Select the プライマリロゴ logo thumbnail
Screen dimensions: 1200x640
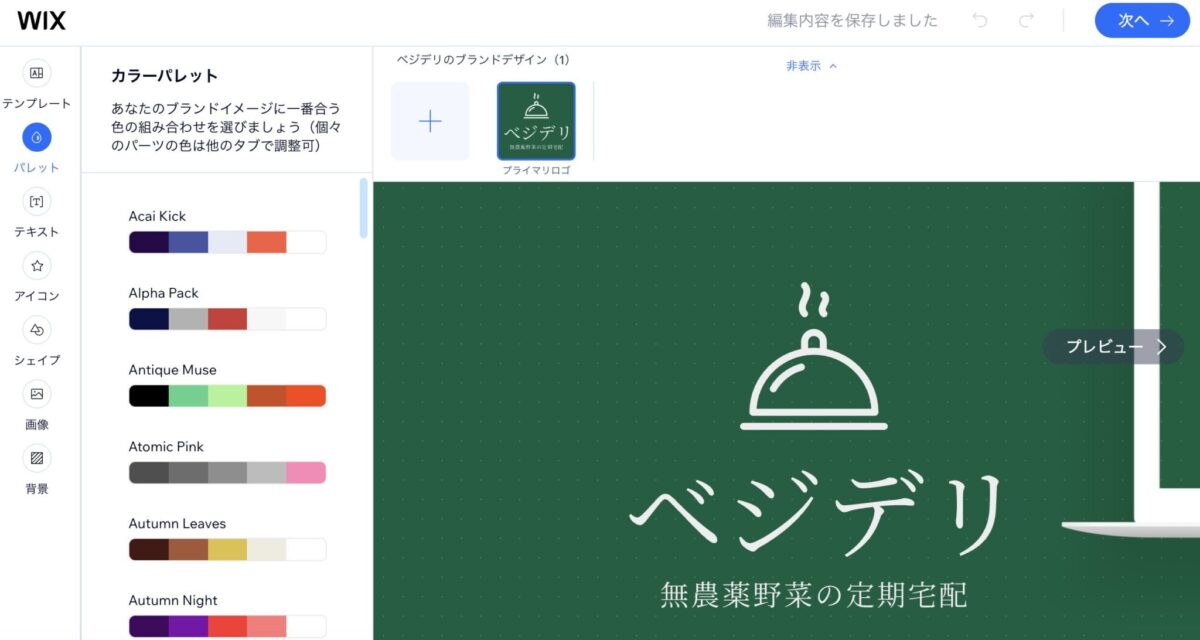pos(536,121)
